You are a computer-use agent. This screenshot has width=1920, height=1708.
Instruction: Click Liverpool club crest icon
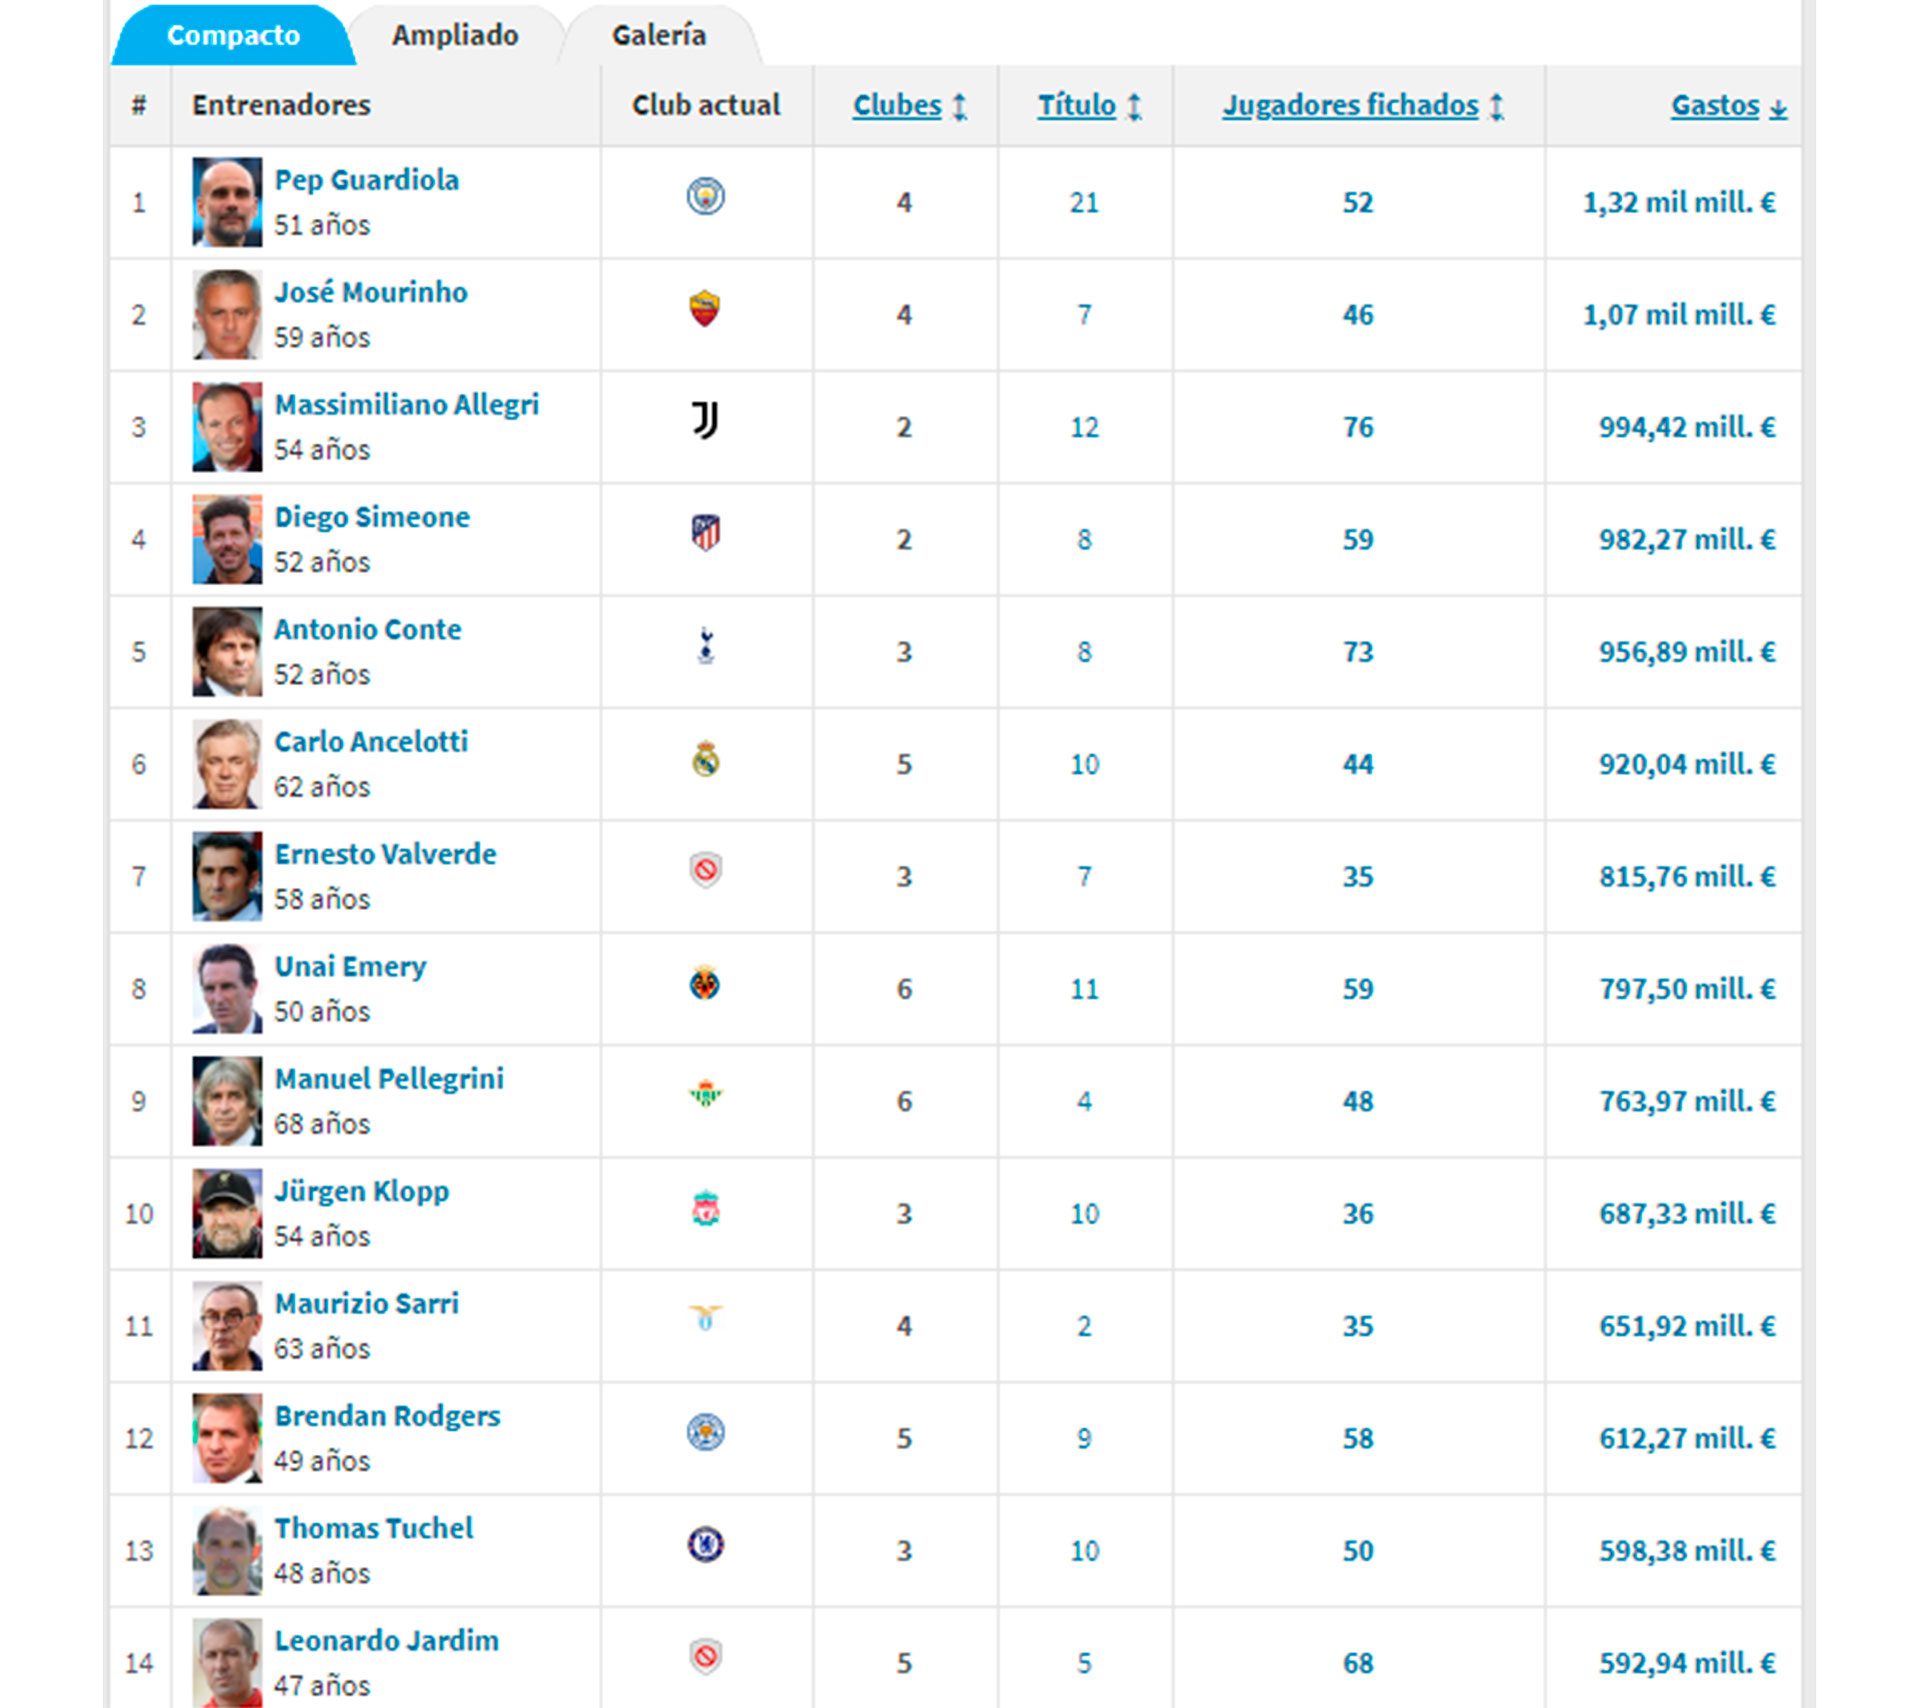point(705,1209)
